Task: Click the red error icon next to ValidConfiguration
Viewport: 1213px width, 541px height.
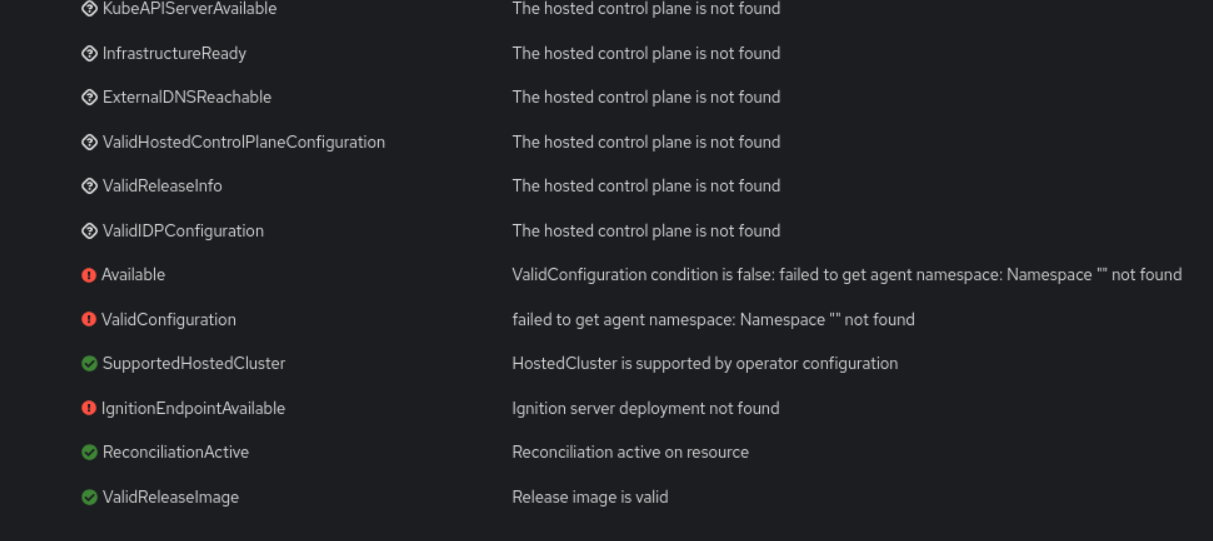Action: [89, 320]
